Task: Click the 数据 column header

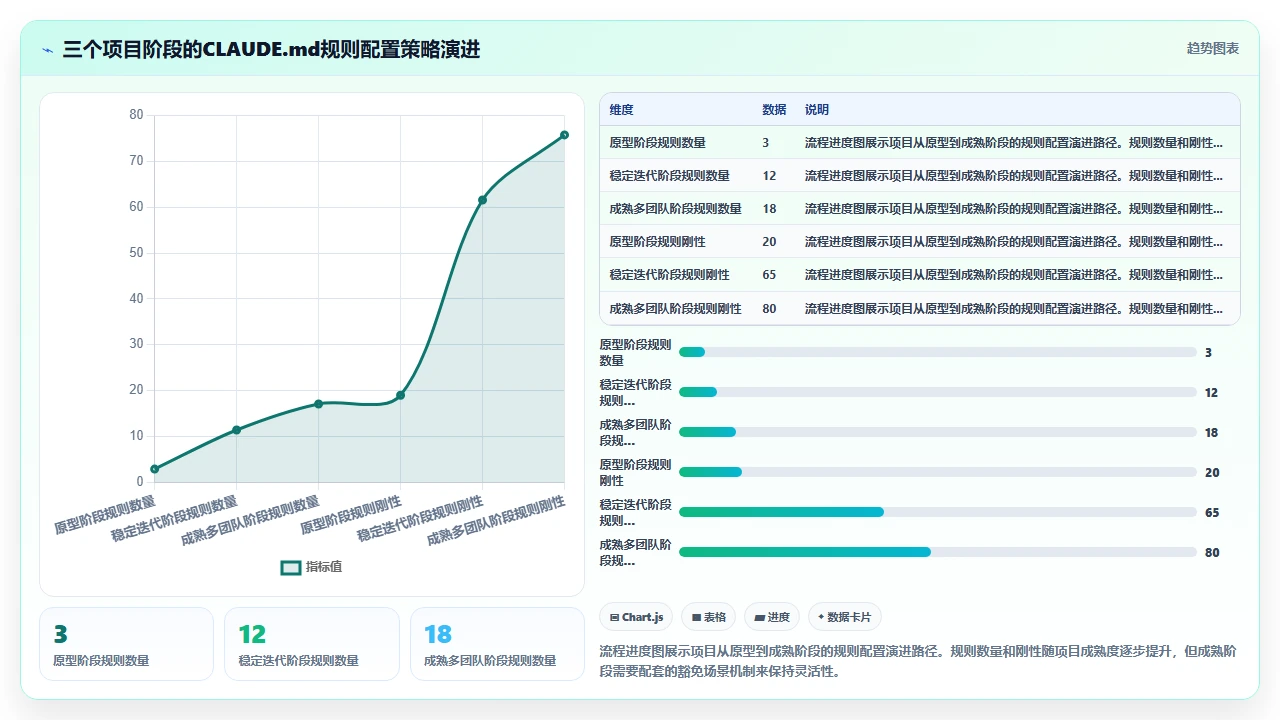Action: (774, 110)
